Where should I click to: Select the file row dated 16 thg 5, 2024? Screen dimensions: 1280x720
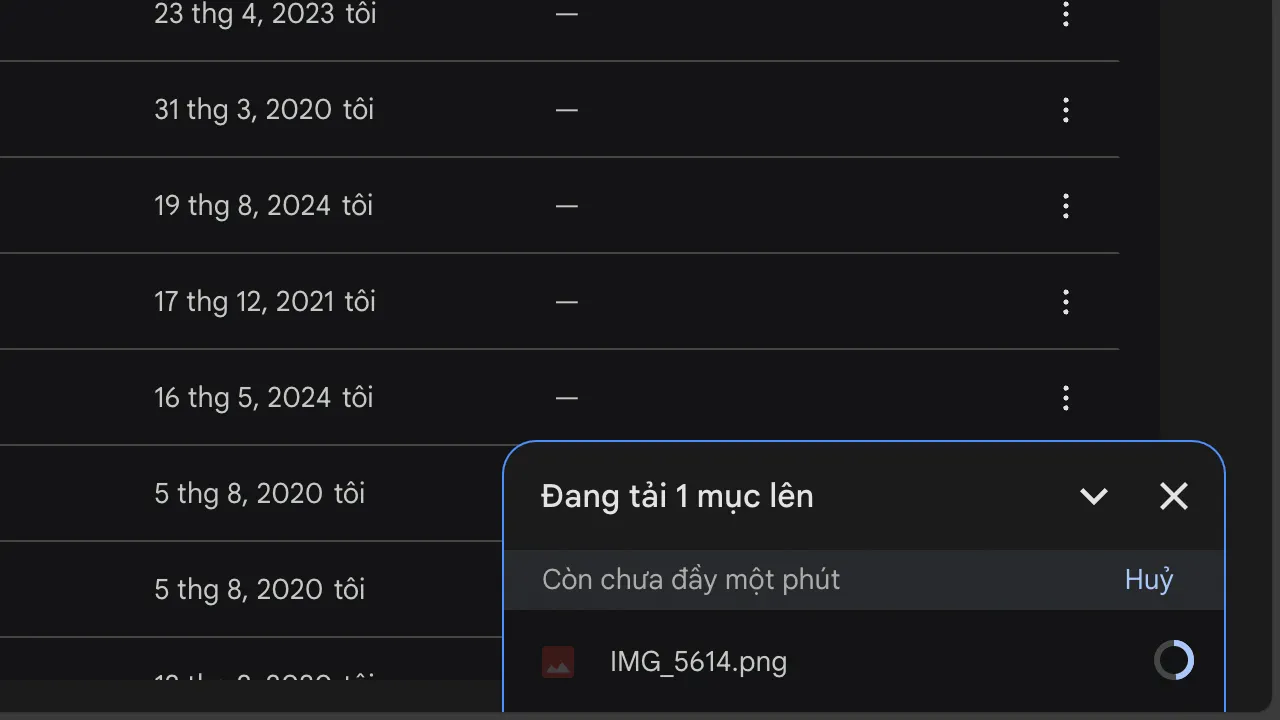coord(263,397)
